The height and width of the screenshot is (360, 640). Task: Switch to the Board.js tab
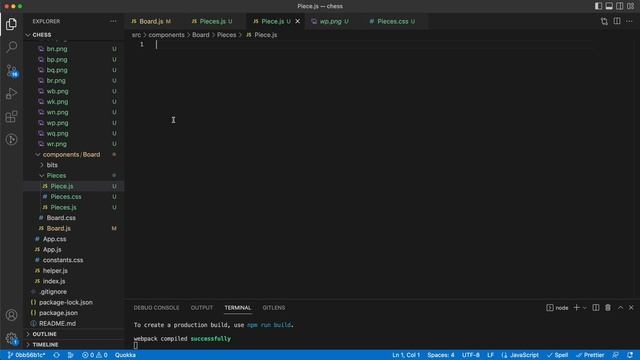tap(151, 21)
